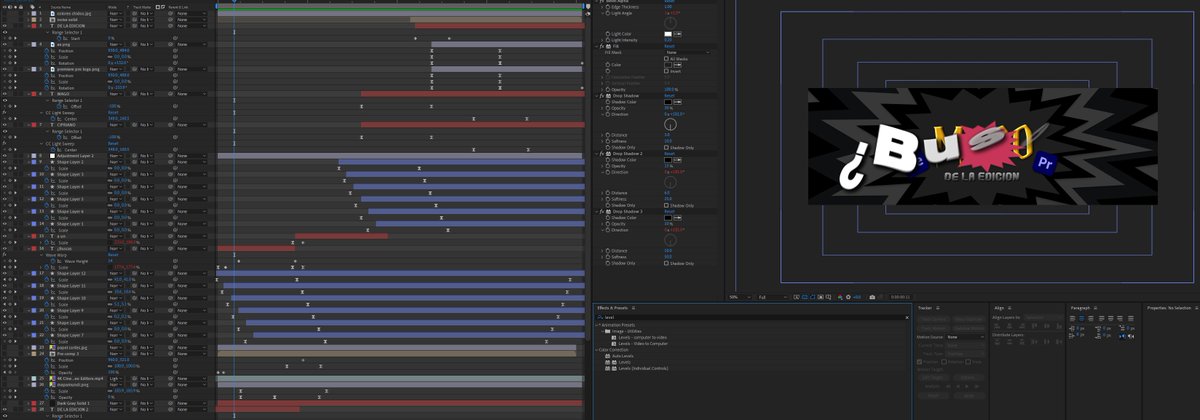1200x420 pixels.
Task: Open the Align panel menu icon
Action: (x=1009, y=308)
